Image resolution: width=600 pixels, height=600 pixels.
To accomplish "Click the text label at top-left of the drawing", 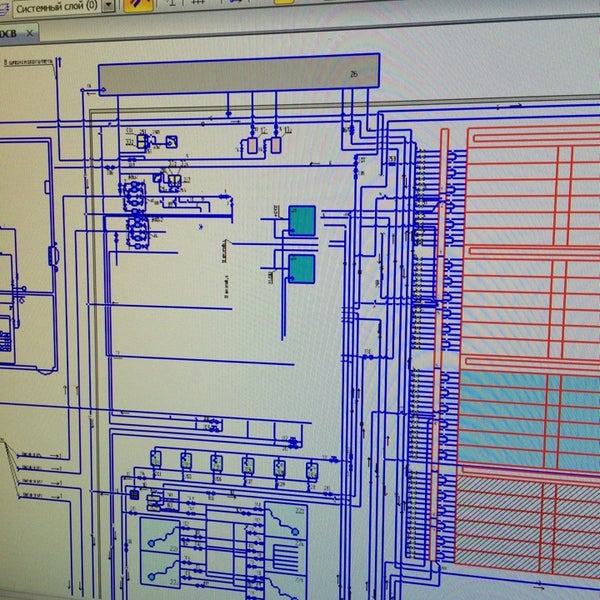I will (28, 62).
